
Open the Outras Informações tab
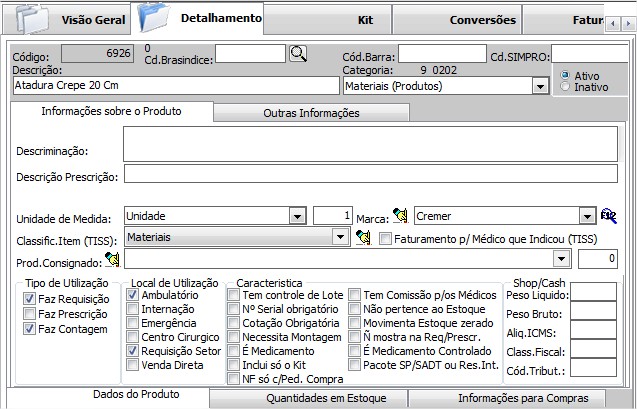coord(311,113)
